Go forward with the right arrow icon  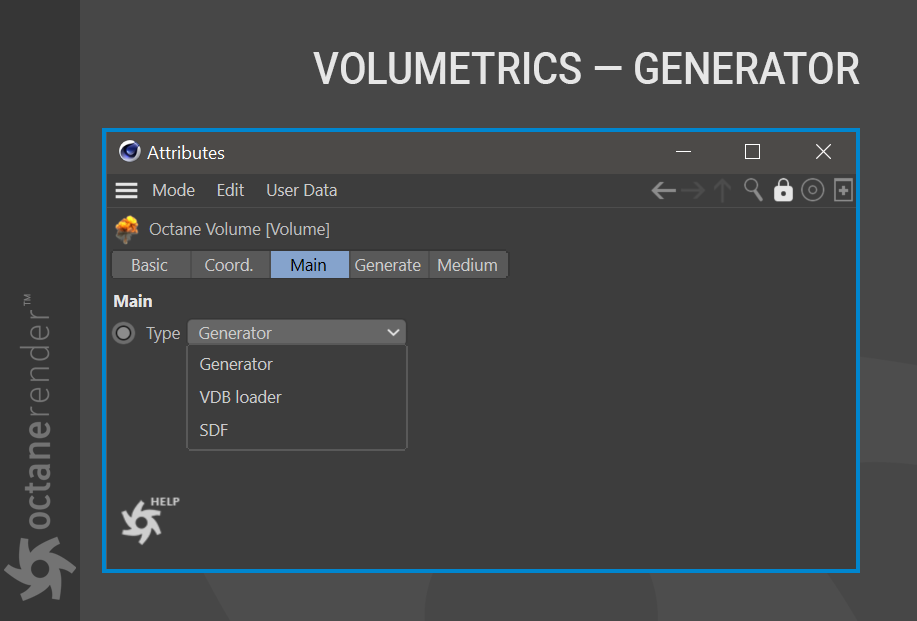693,191
